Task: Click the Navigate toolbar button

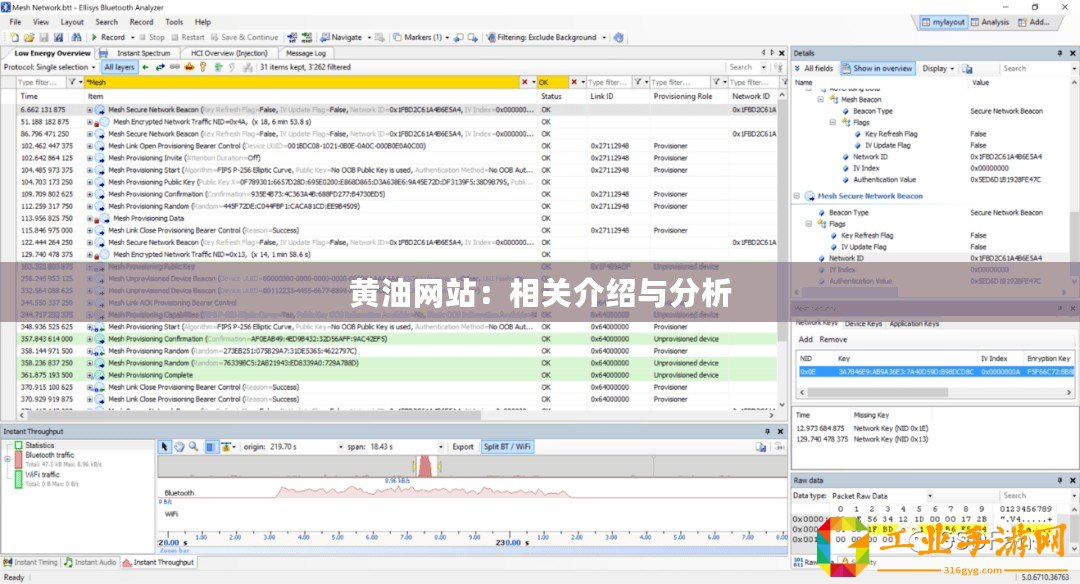Action: click(x=342, y=37)
